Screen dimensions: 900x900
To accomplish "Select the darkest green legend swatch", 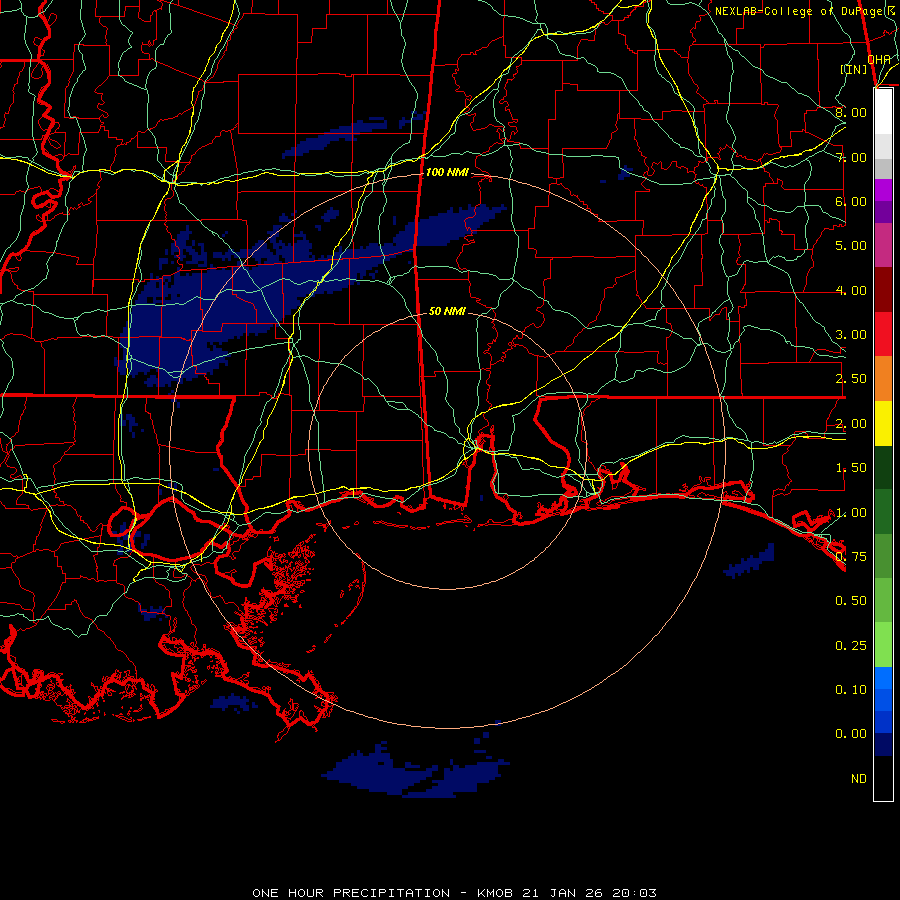I will point(883,468).
